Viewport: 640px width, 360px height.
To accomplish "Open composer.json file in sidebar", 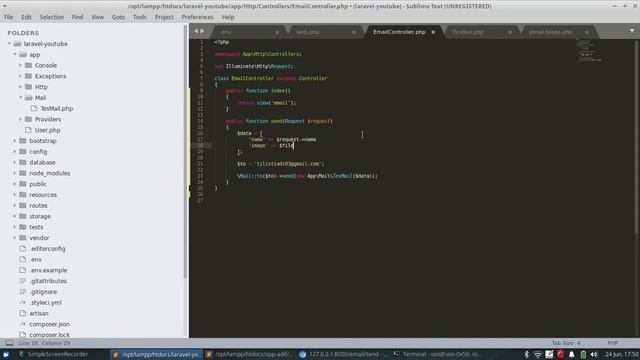I will tap(49, 324).
